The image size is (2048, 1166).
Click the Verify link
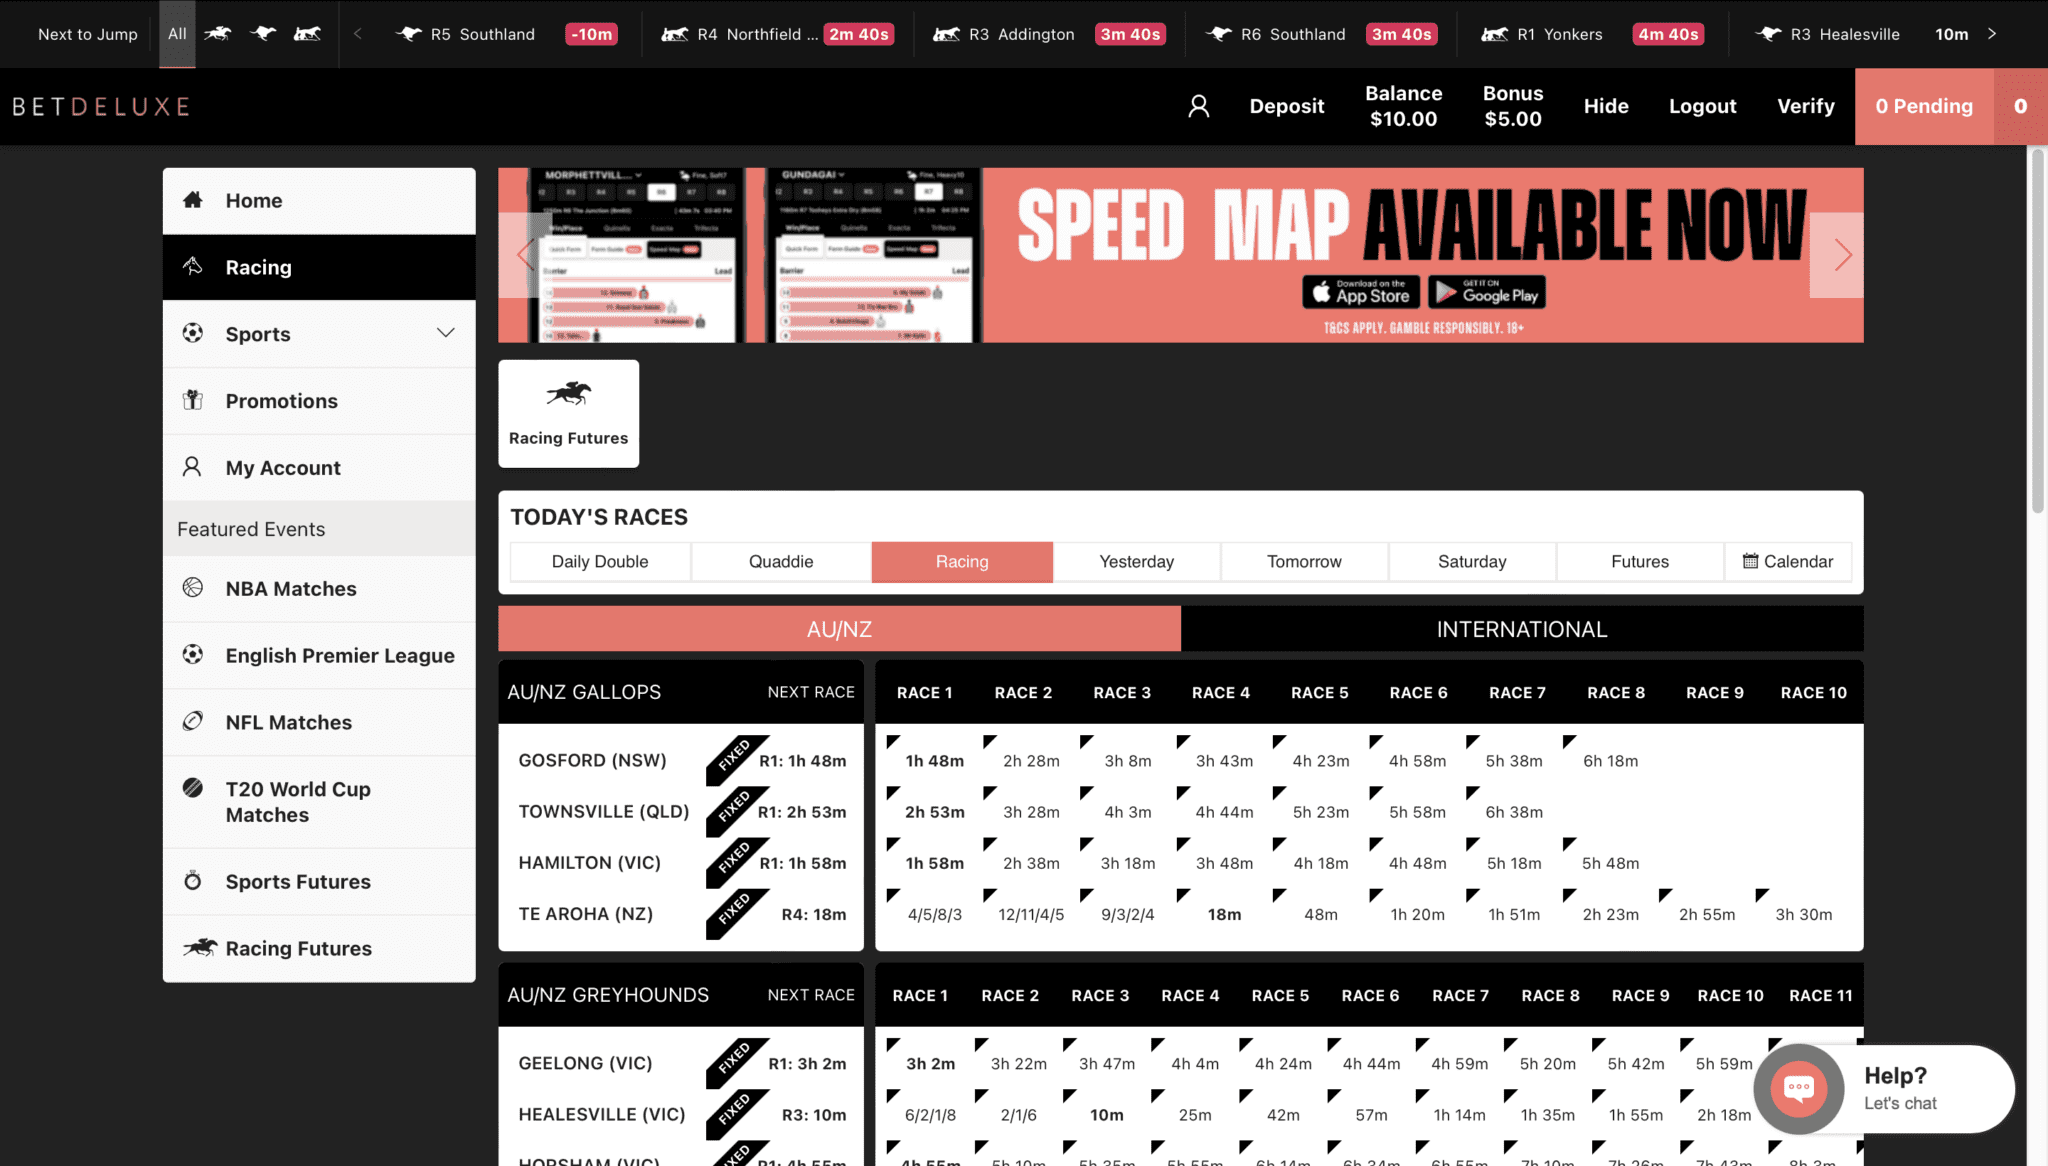click(1805, 106)
